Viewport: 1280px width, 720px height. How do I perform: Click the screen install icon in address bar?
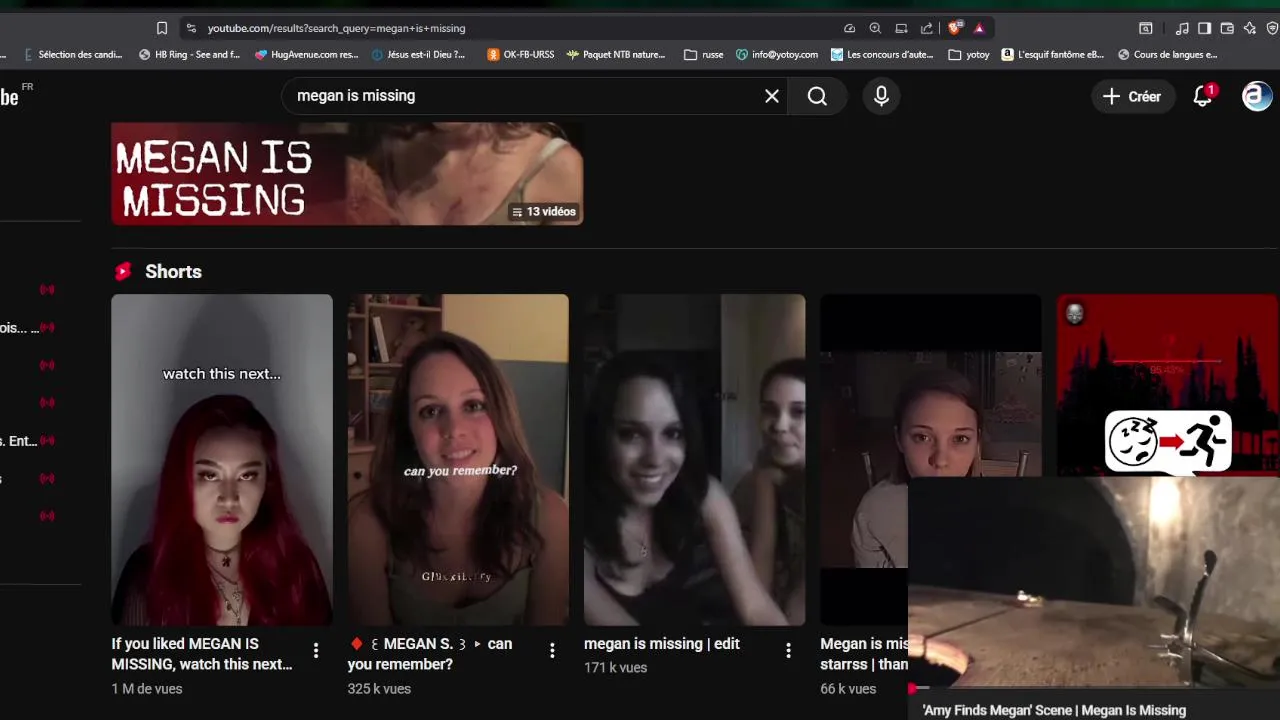pos(901,28)
